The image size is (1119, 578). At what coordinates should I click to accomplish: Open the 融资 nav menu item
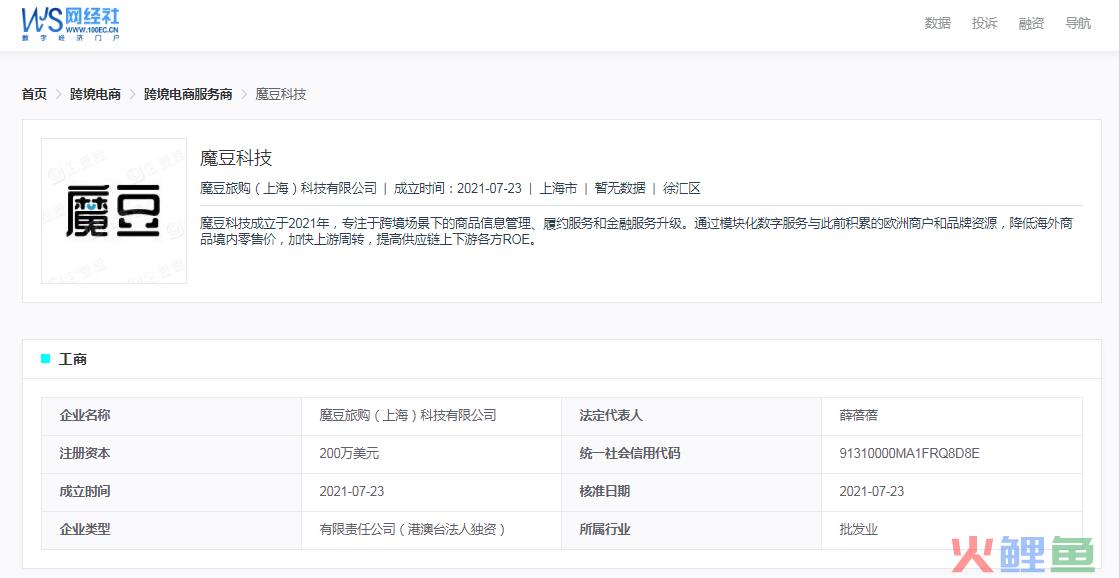point(1031,23)
